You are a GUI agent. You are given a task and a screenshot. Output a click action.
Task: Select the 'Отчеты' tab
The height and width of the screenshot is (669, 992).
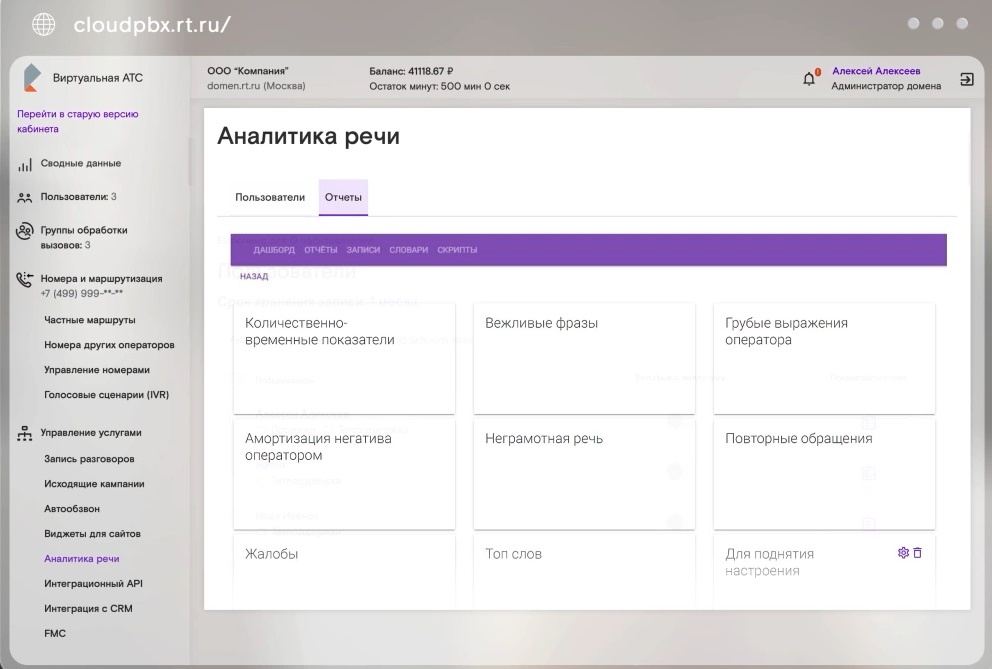343,198
